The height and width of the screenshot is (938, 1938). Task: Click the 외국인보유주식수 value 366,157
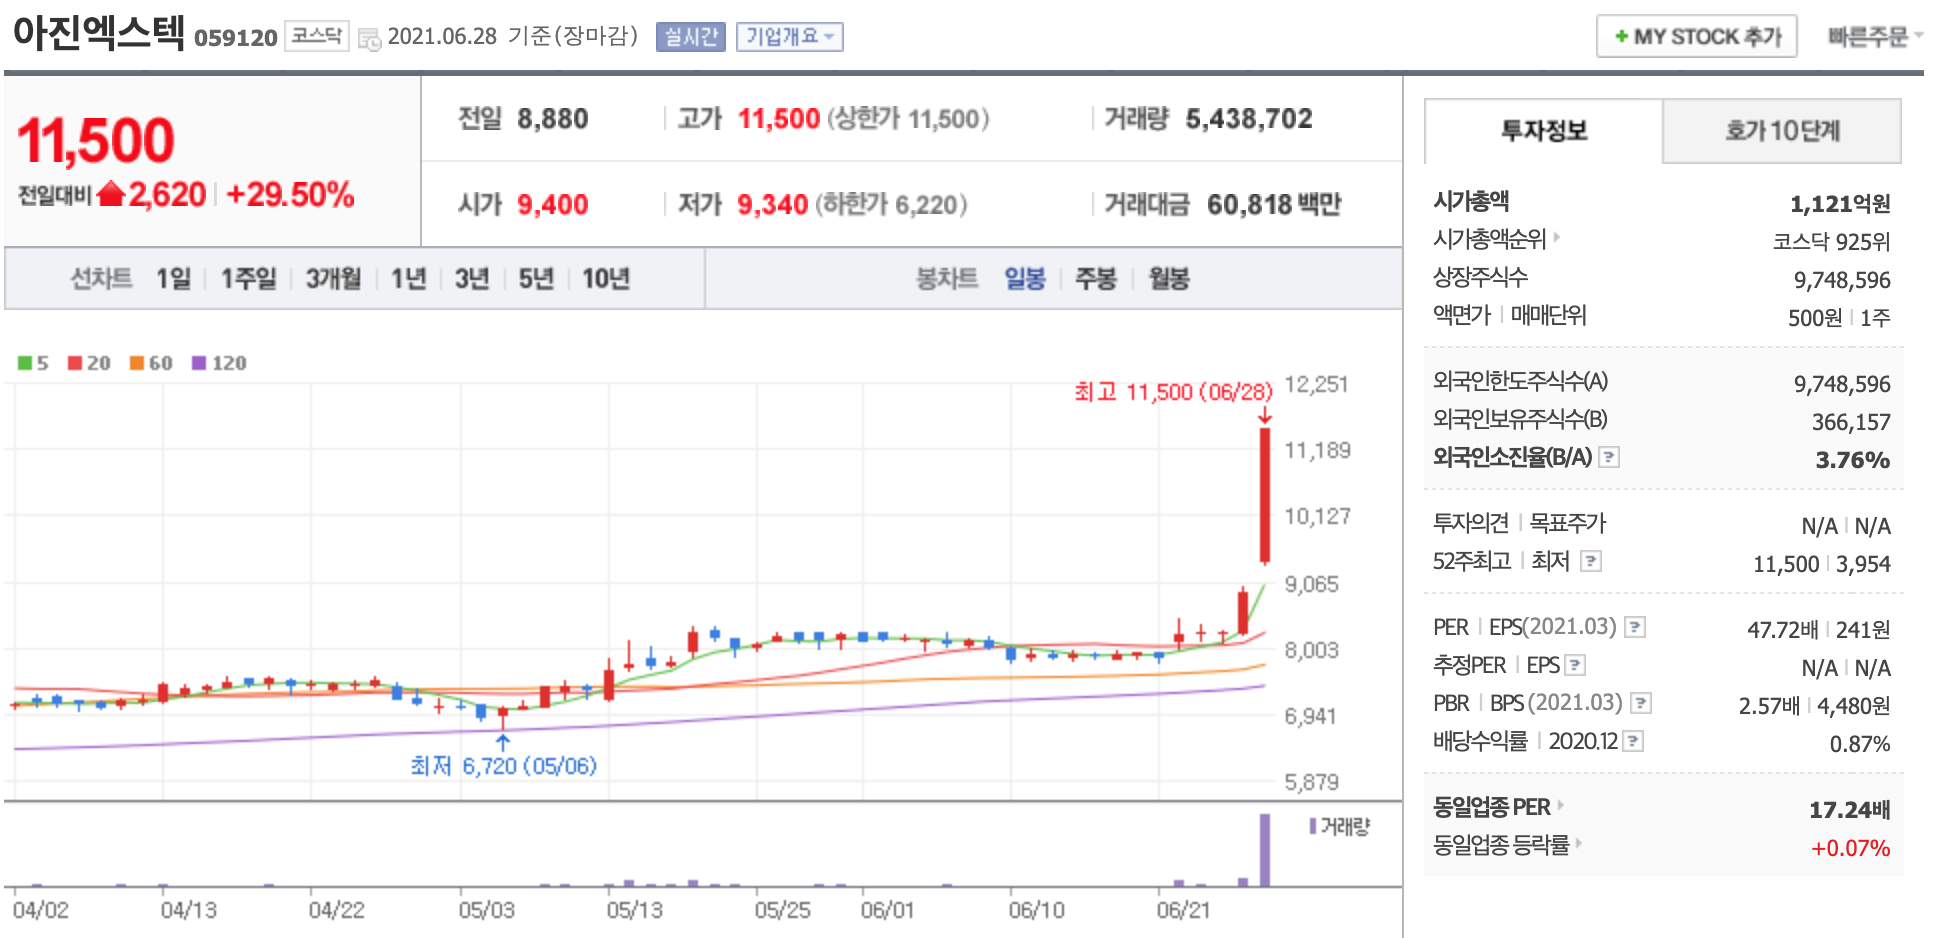point(1851,422)
